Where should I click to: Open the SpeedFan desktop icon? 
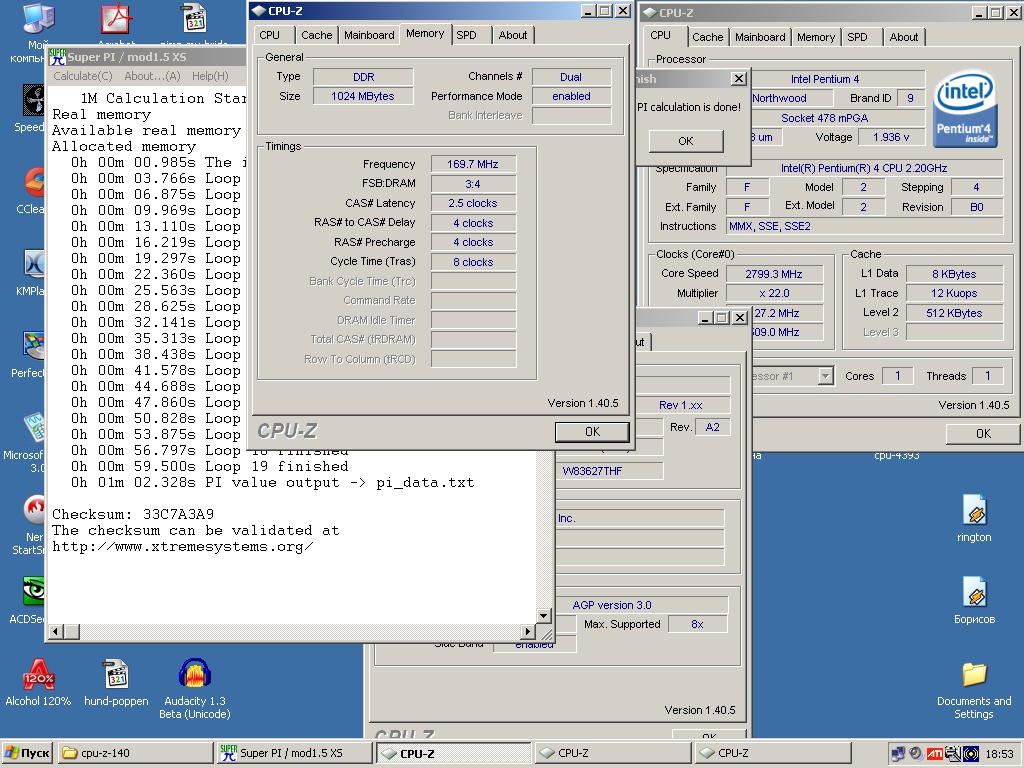(x=34, y=101)
